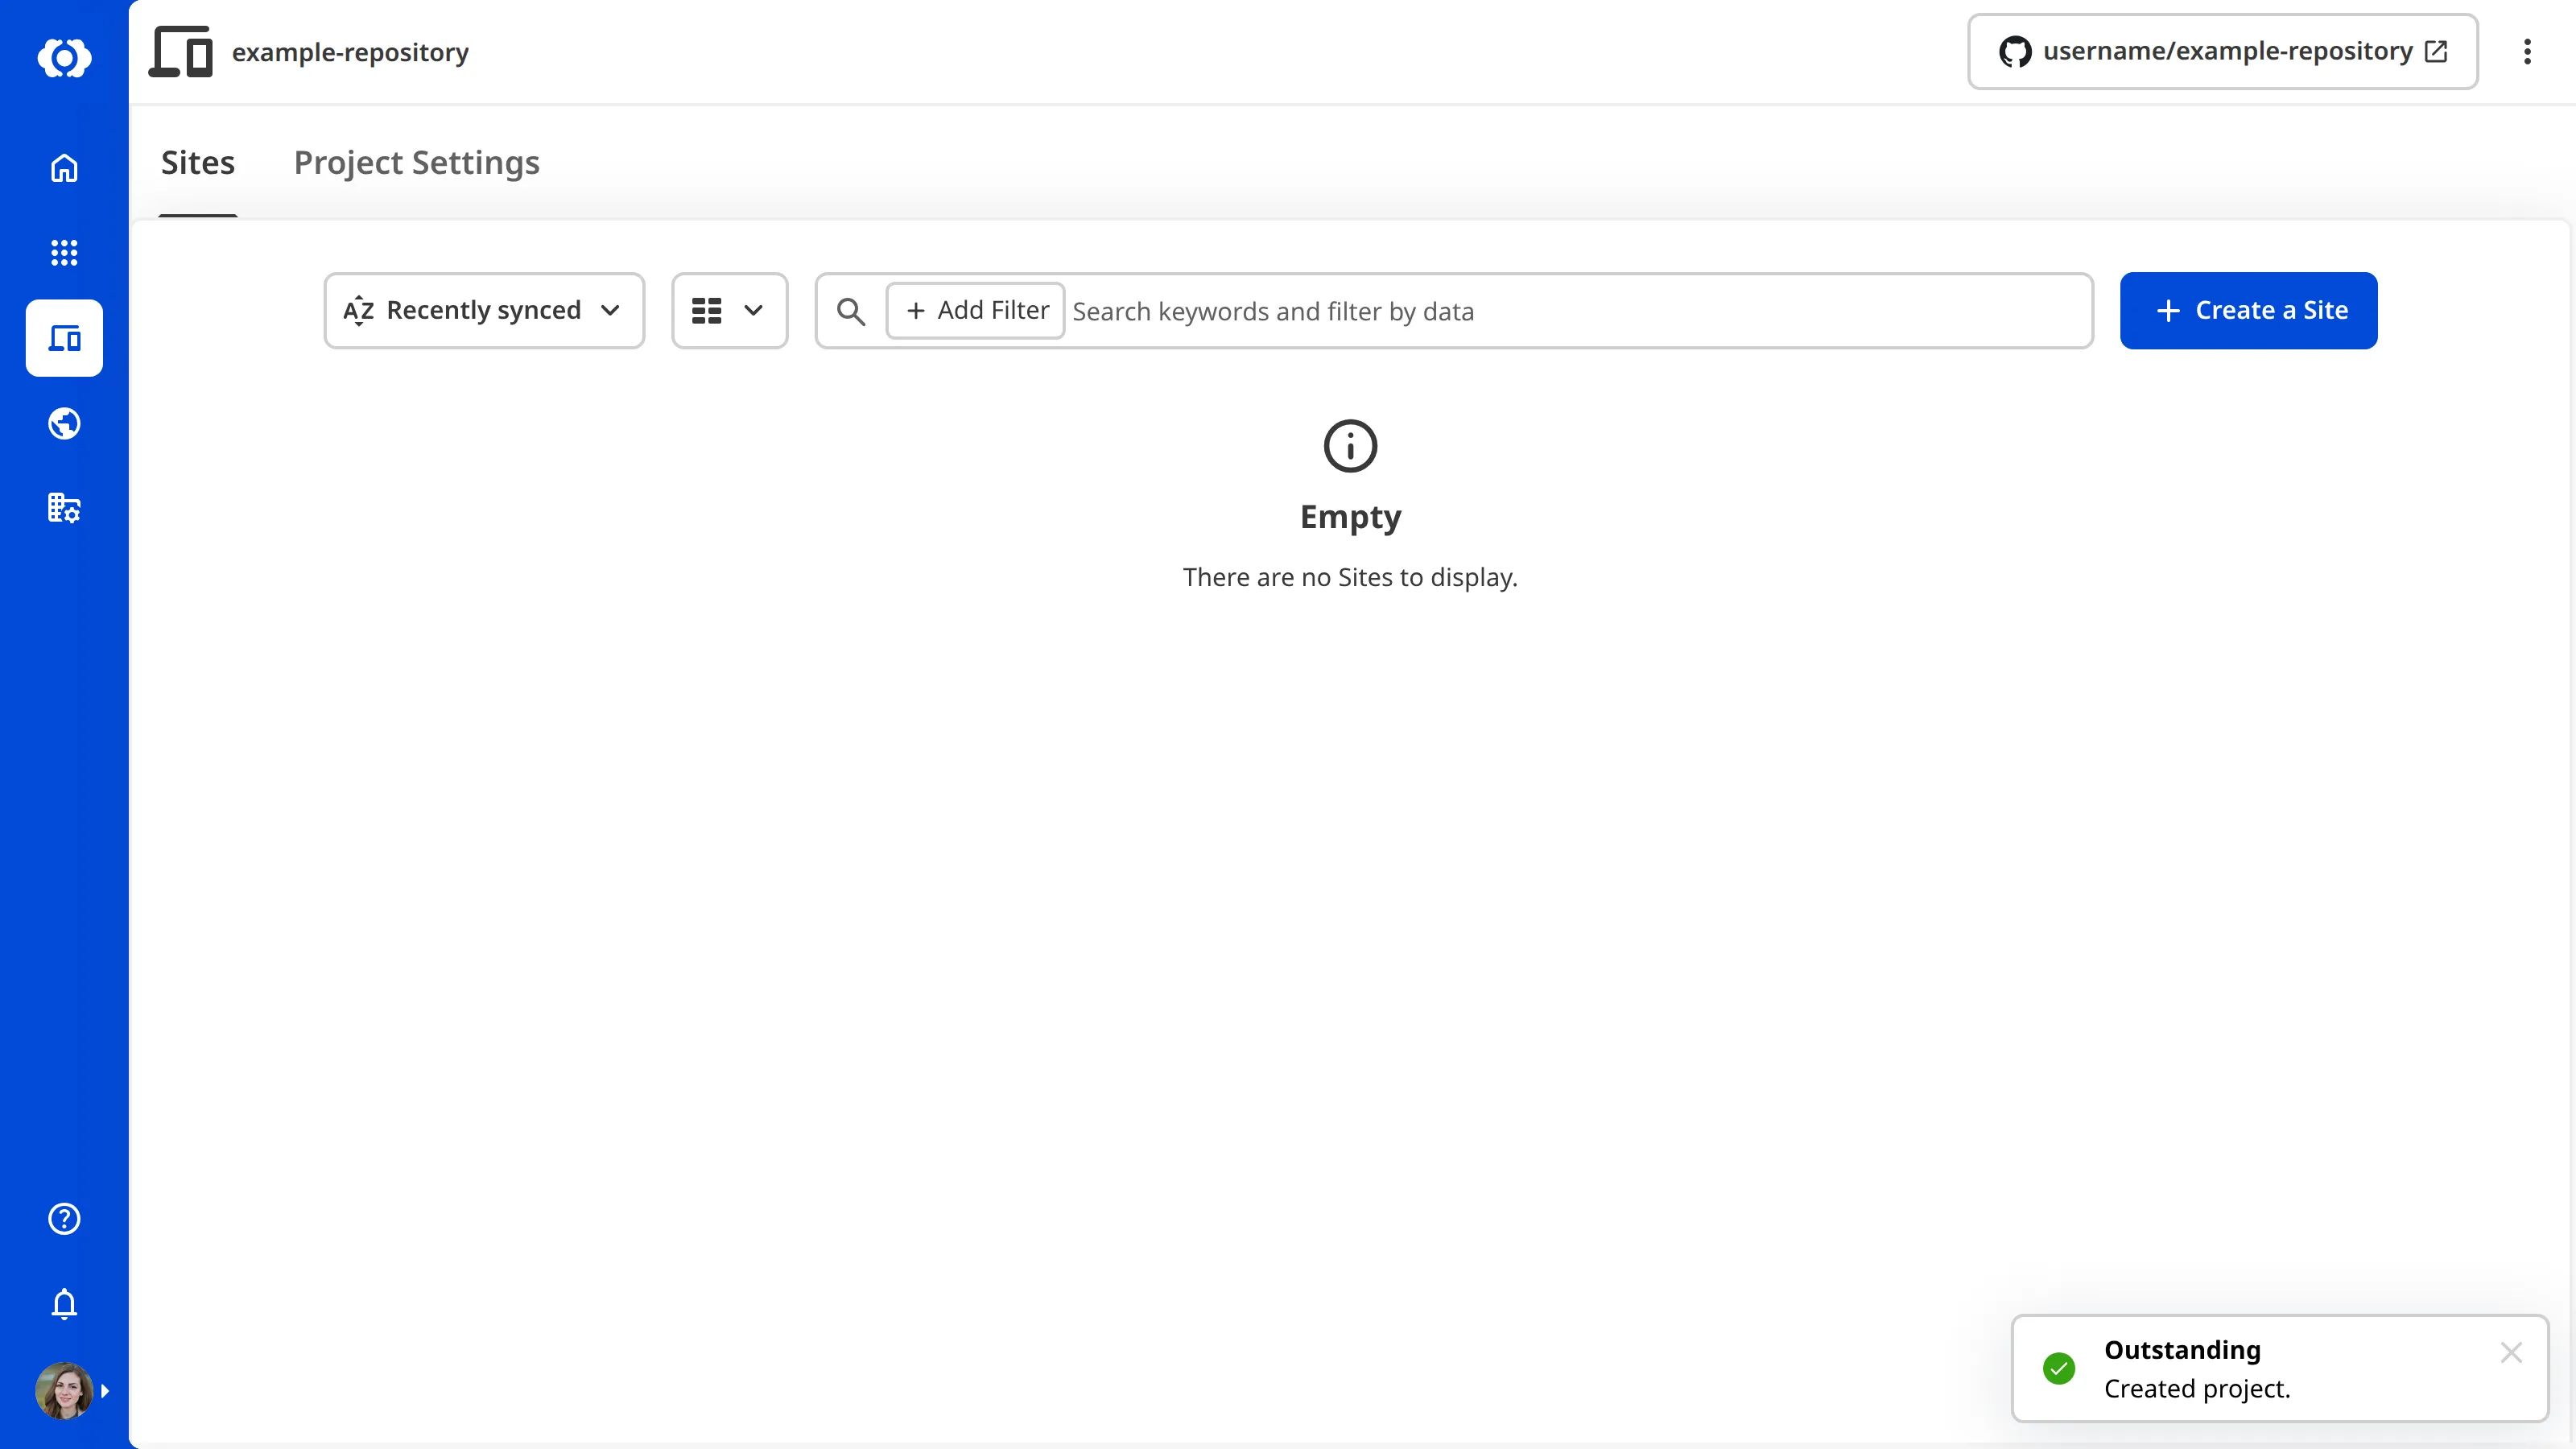Dismiss the Created project notification
This screenshot has width=2576, height=1449.
2511,1352
